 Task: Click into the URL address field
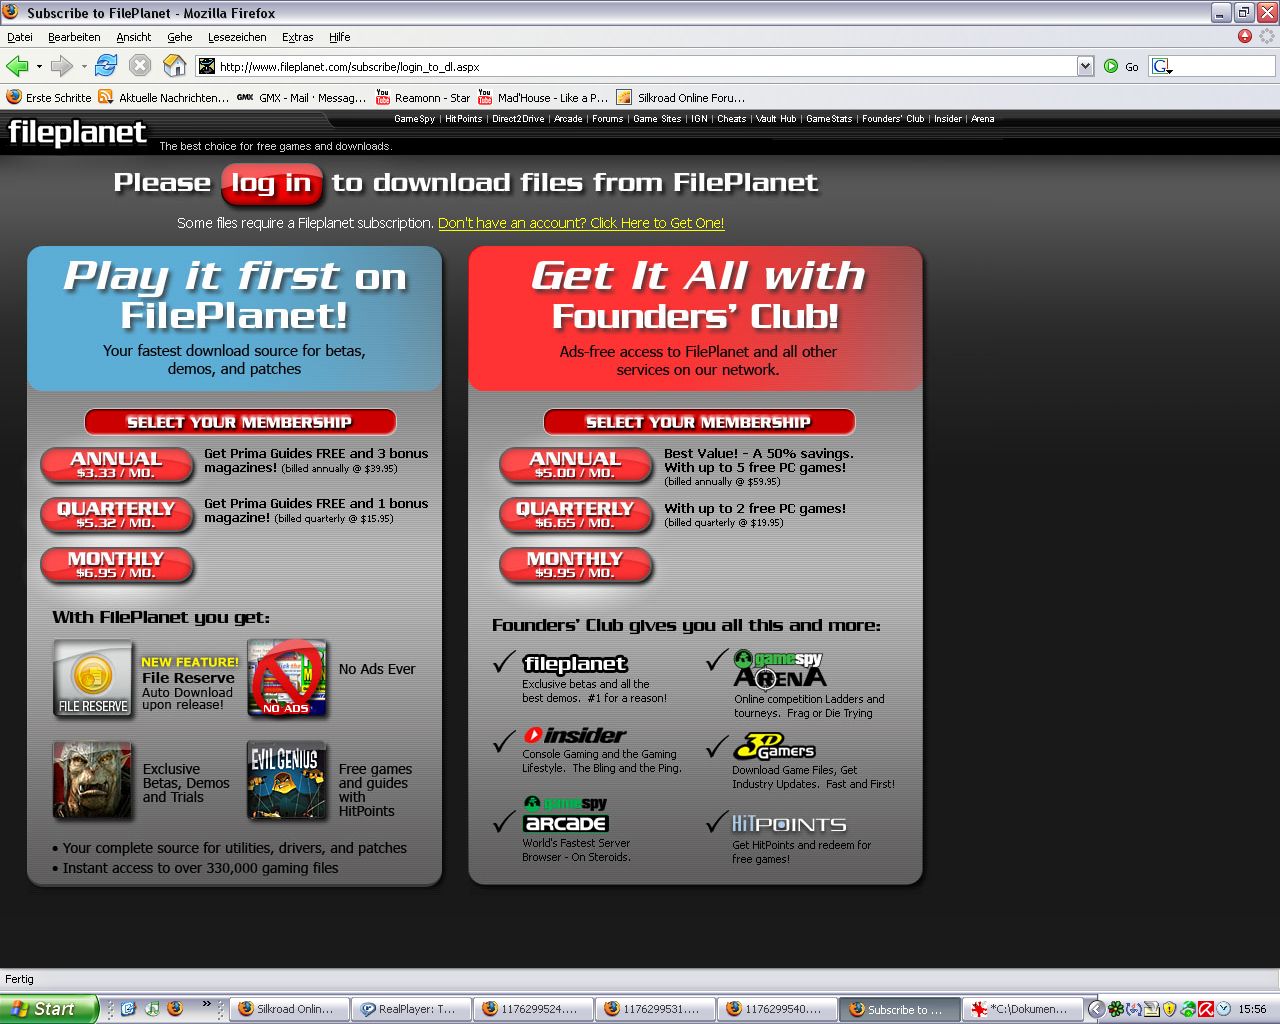coord(640,67)
